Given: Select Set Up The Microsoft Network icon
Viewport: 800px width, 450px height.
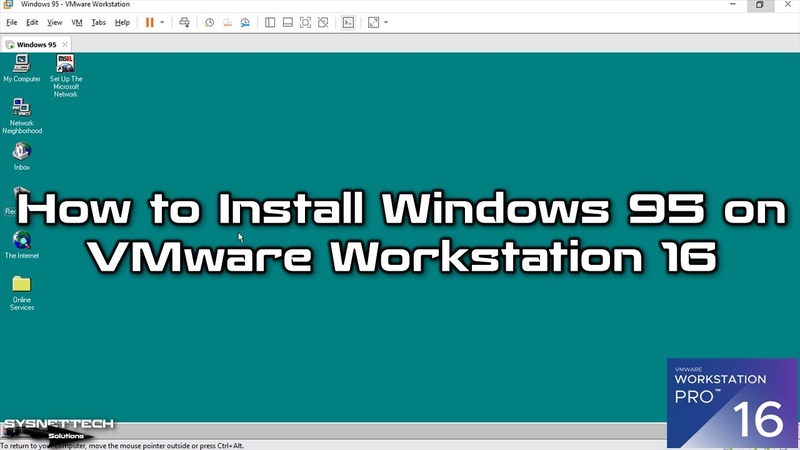Looking at the screenshot, I should [x=66, y=76].
